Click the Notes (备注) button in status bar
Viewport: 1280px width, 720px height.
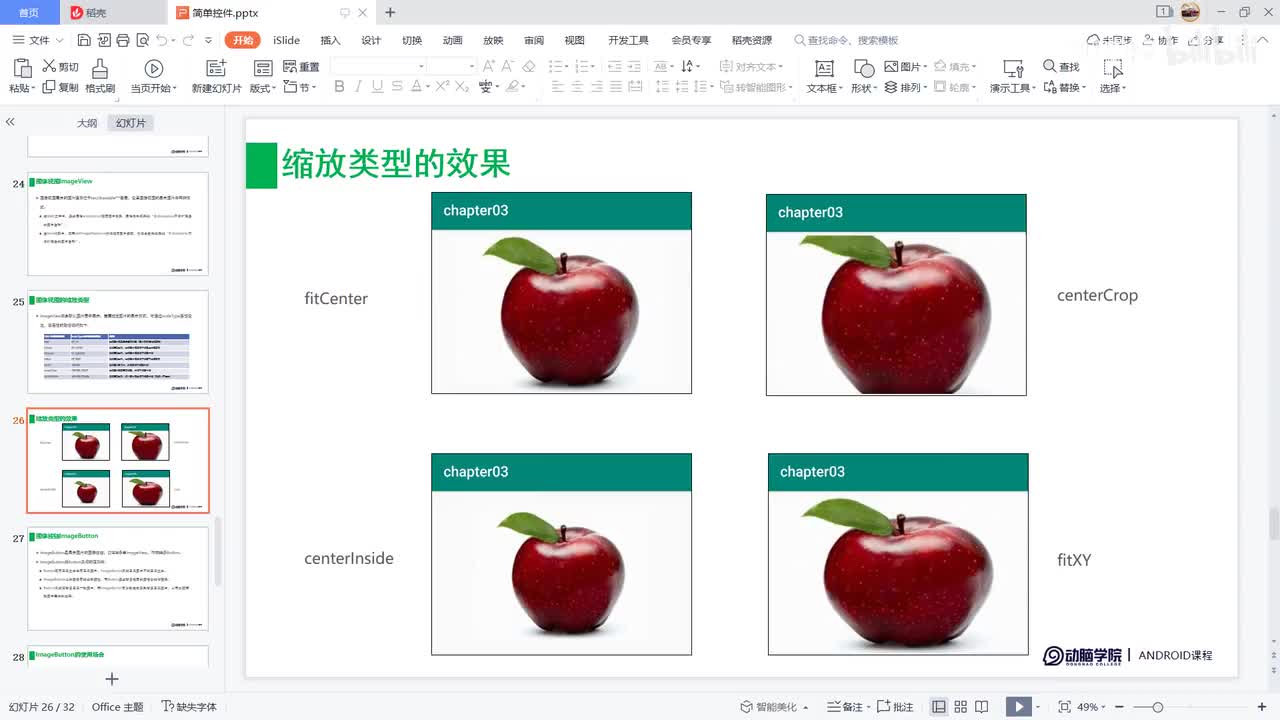click(x=846, y=707)
